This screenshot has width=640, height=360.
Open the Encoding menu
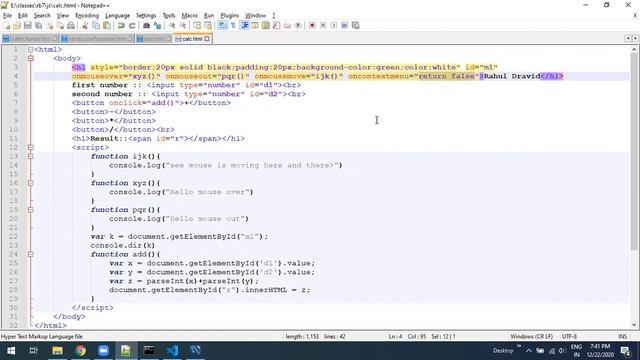[x=87, y=16]
